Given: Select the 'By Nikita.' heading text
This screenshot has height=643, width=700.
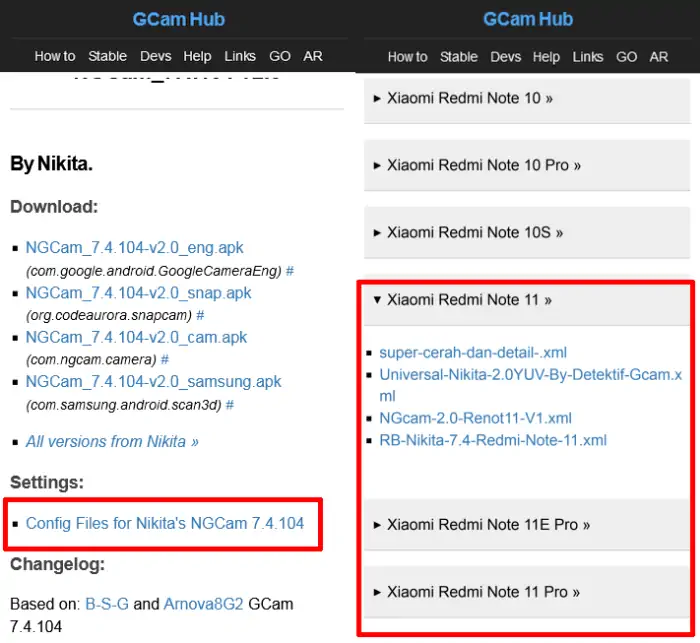Looking at the screenshot, I should (x=51, y=164).
